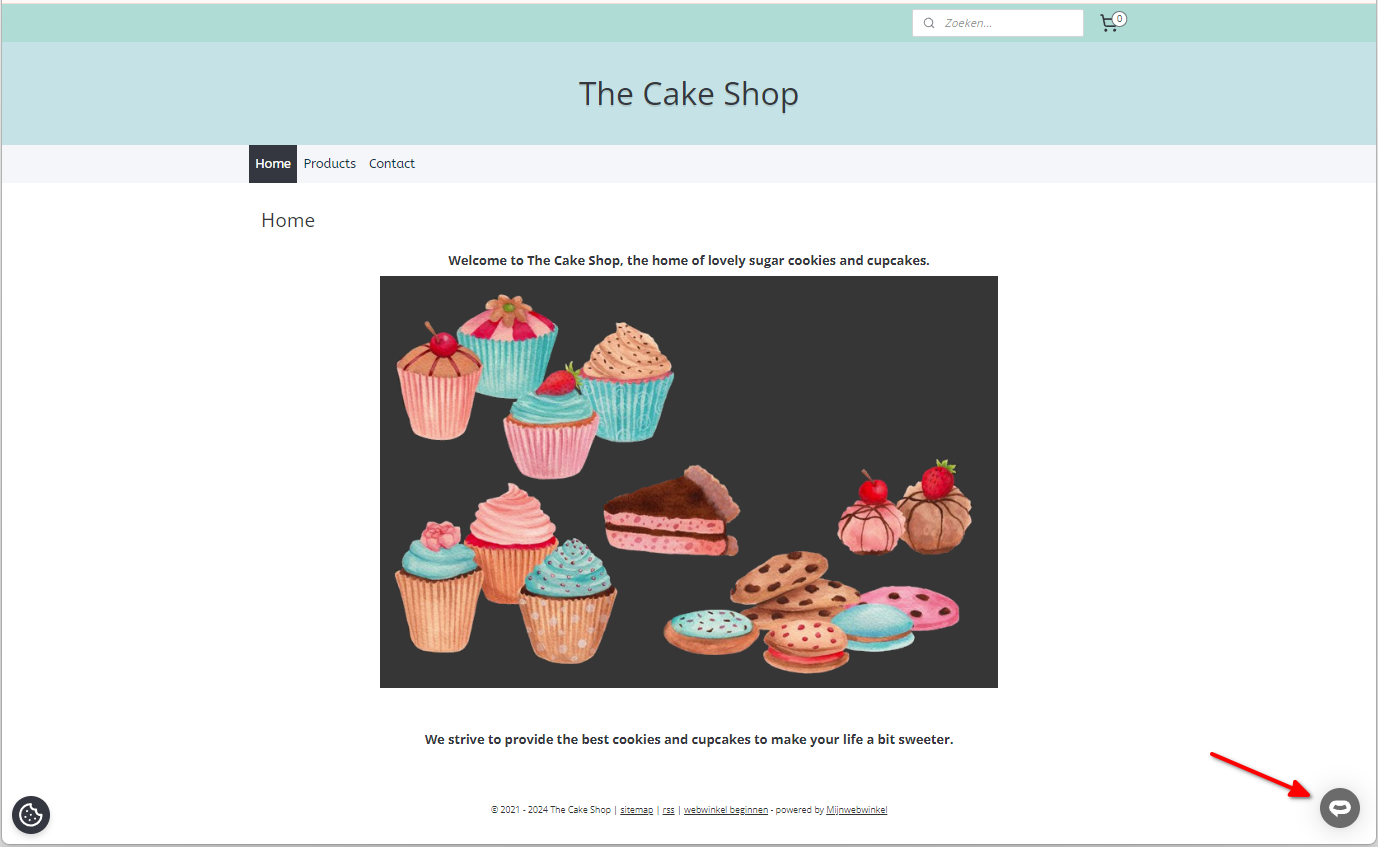This screenshot has height=847, width=1378.
Task: Open the Contact menu item
Action: pos(392,164)
